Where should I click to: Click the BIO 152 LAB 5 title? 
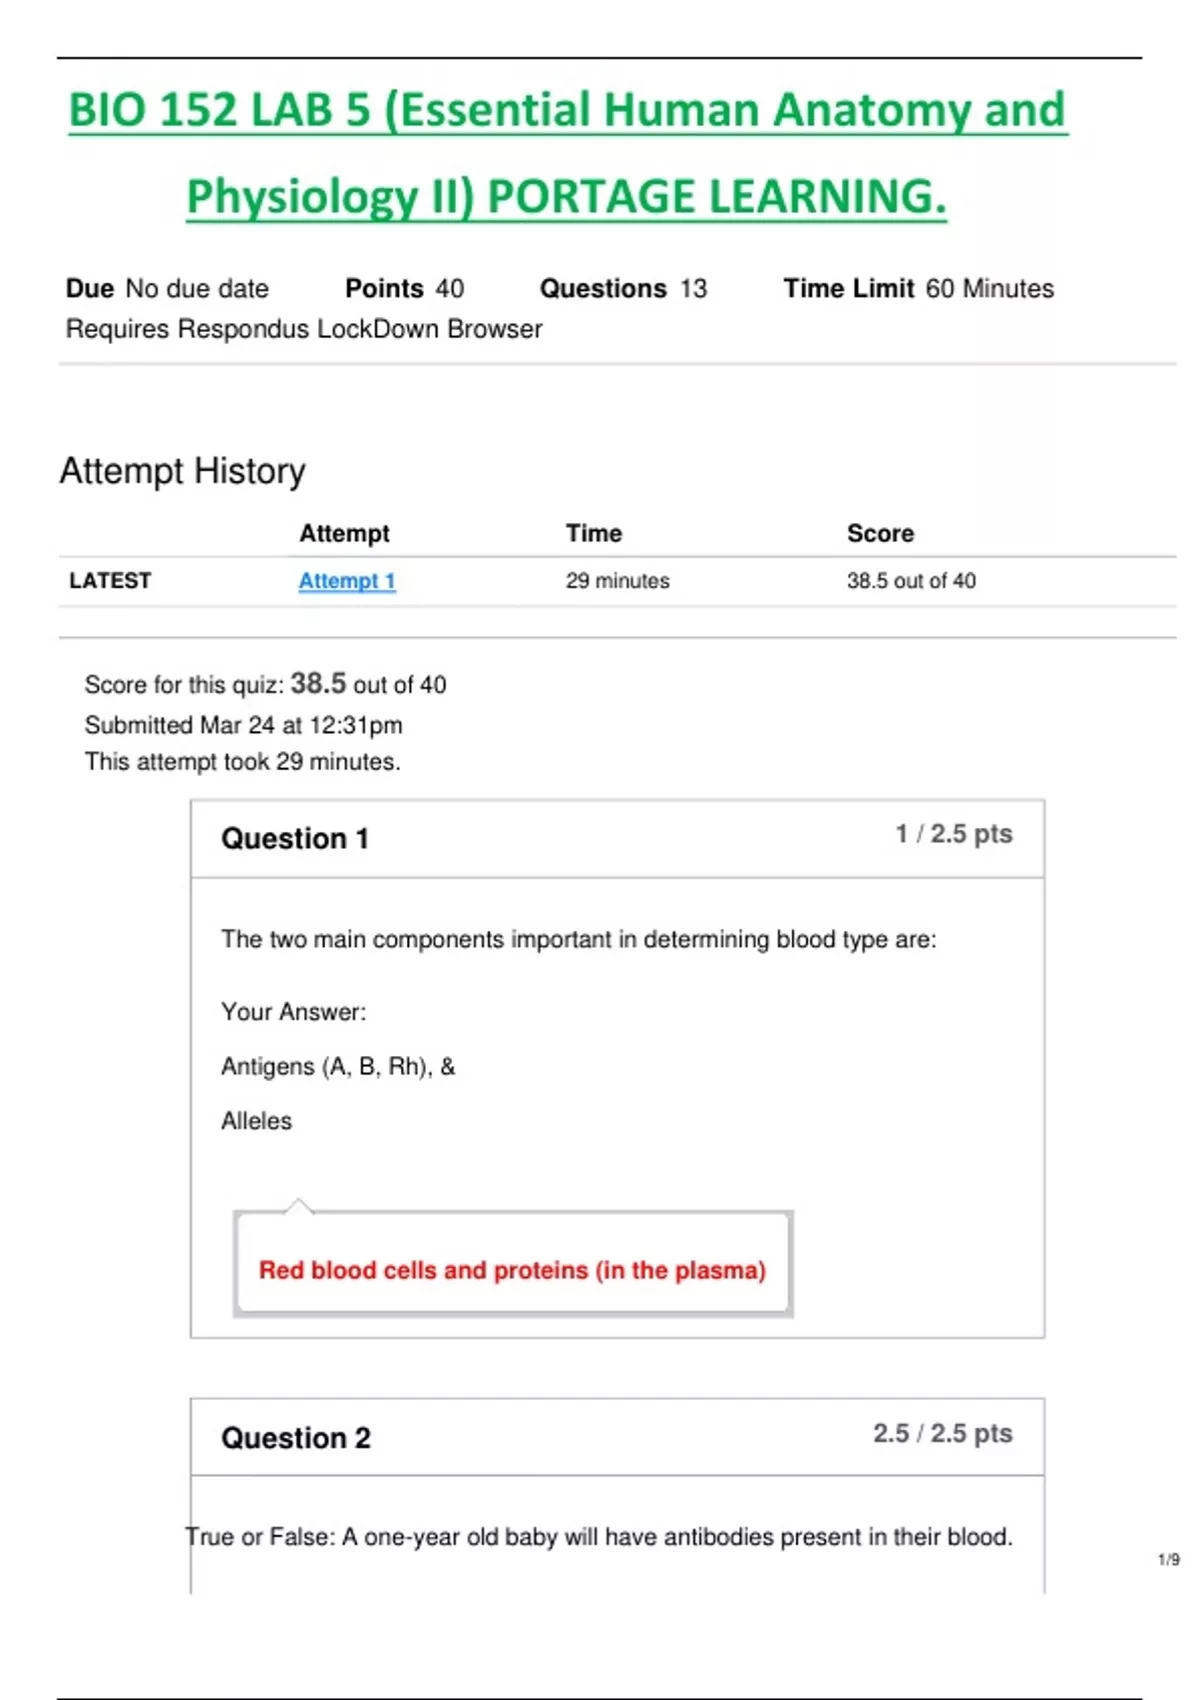(567, 110)
